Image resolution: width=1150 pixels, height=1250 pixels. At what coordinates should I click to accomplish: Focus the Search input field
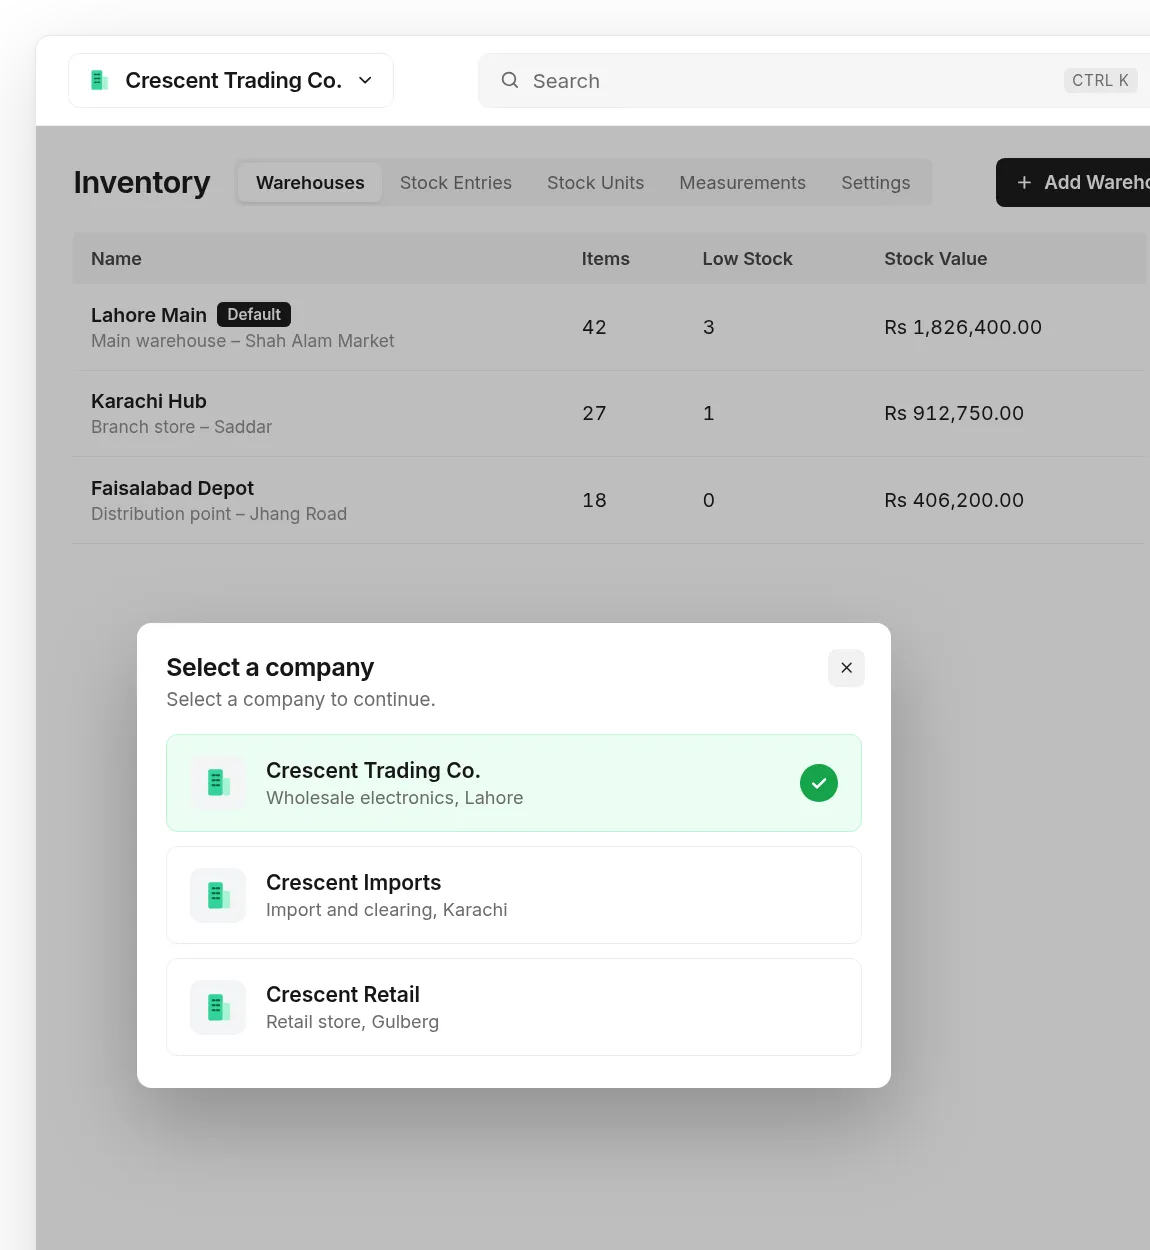tap(814, 80)
